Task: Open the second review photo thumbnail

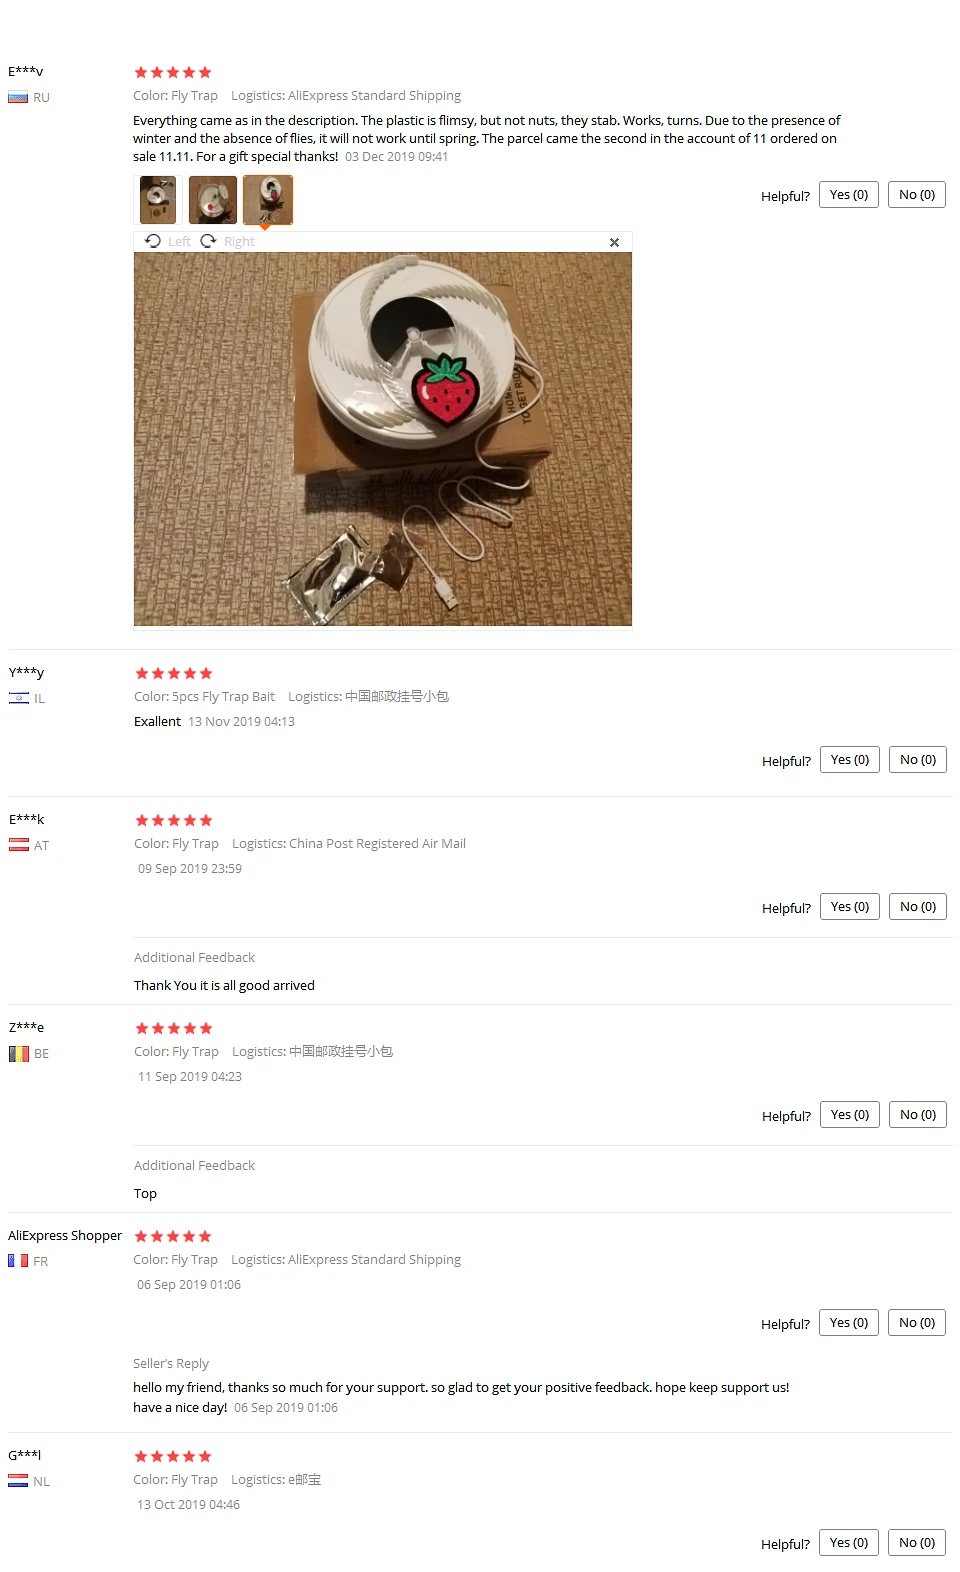Action: click(x=212, y=200)
